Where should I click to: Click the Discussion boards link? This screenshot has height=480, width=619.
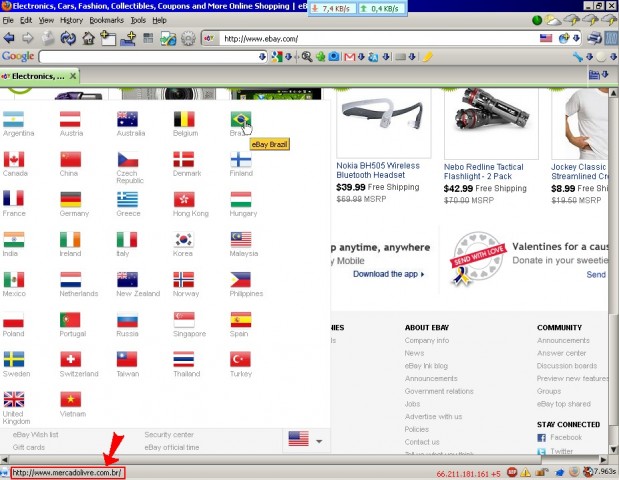(x=567, y=366)
